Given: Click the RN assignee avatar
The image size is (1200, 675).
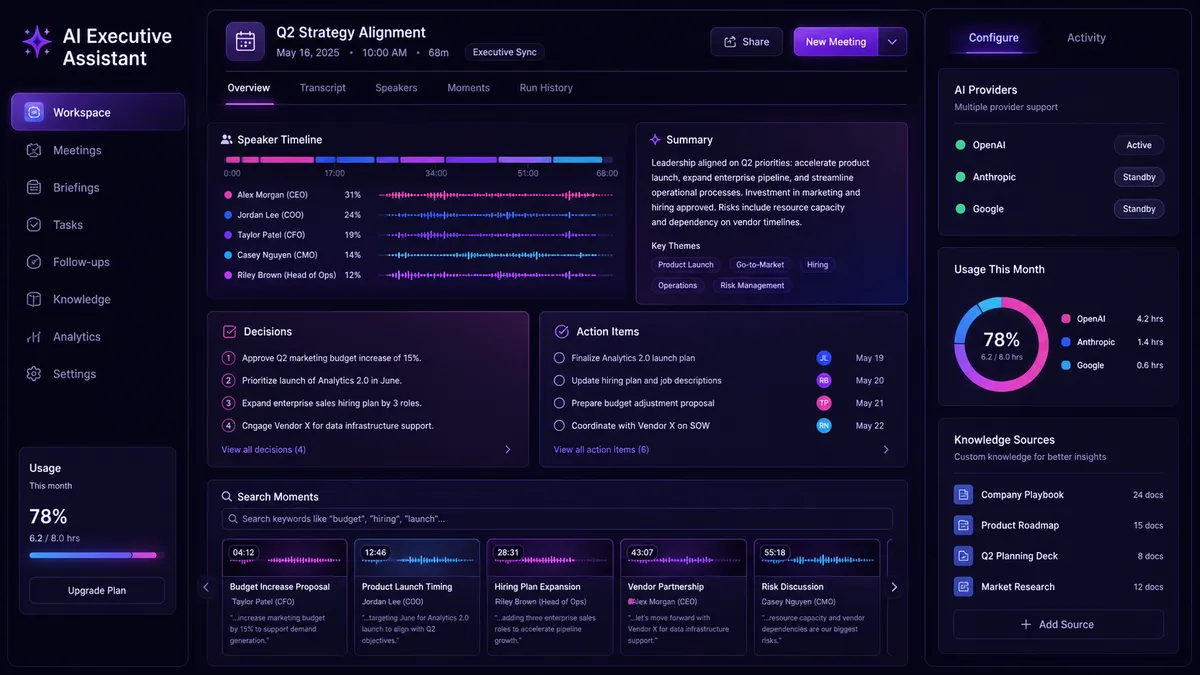Looking at the screenshot, I should point(824,426).
